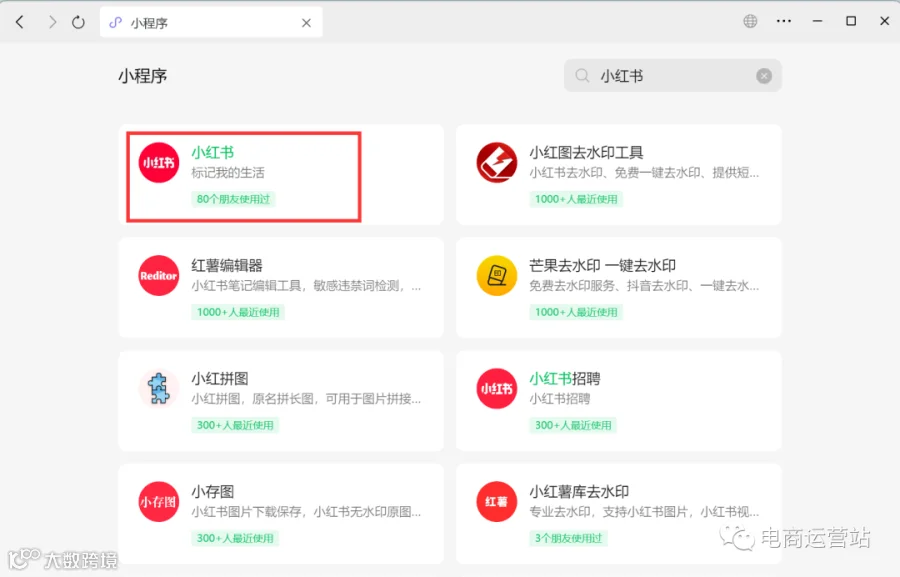This screenshot has height=577, width=900.
Task: Open the 小红书招聘 red icon
Action: coord(496,389)
